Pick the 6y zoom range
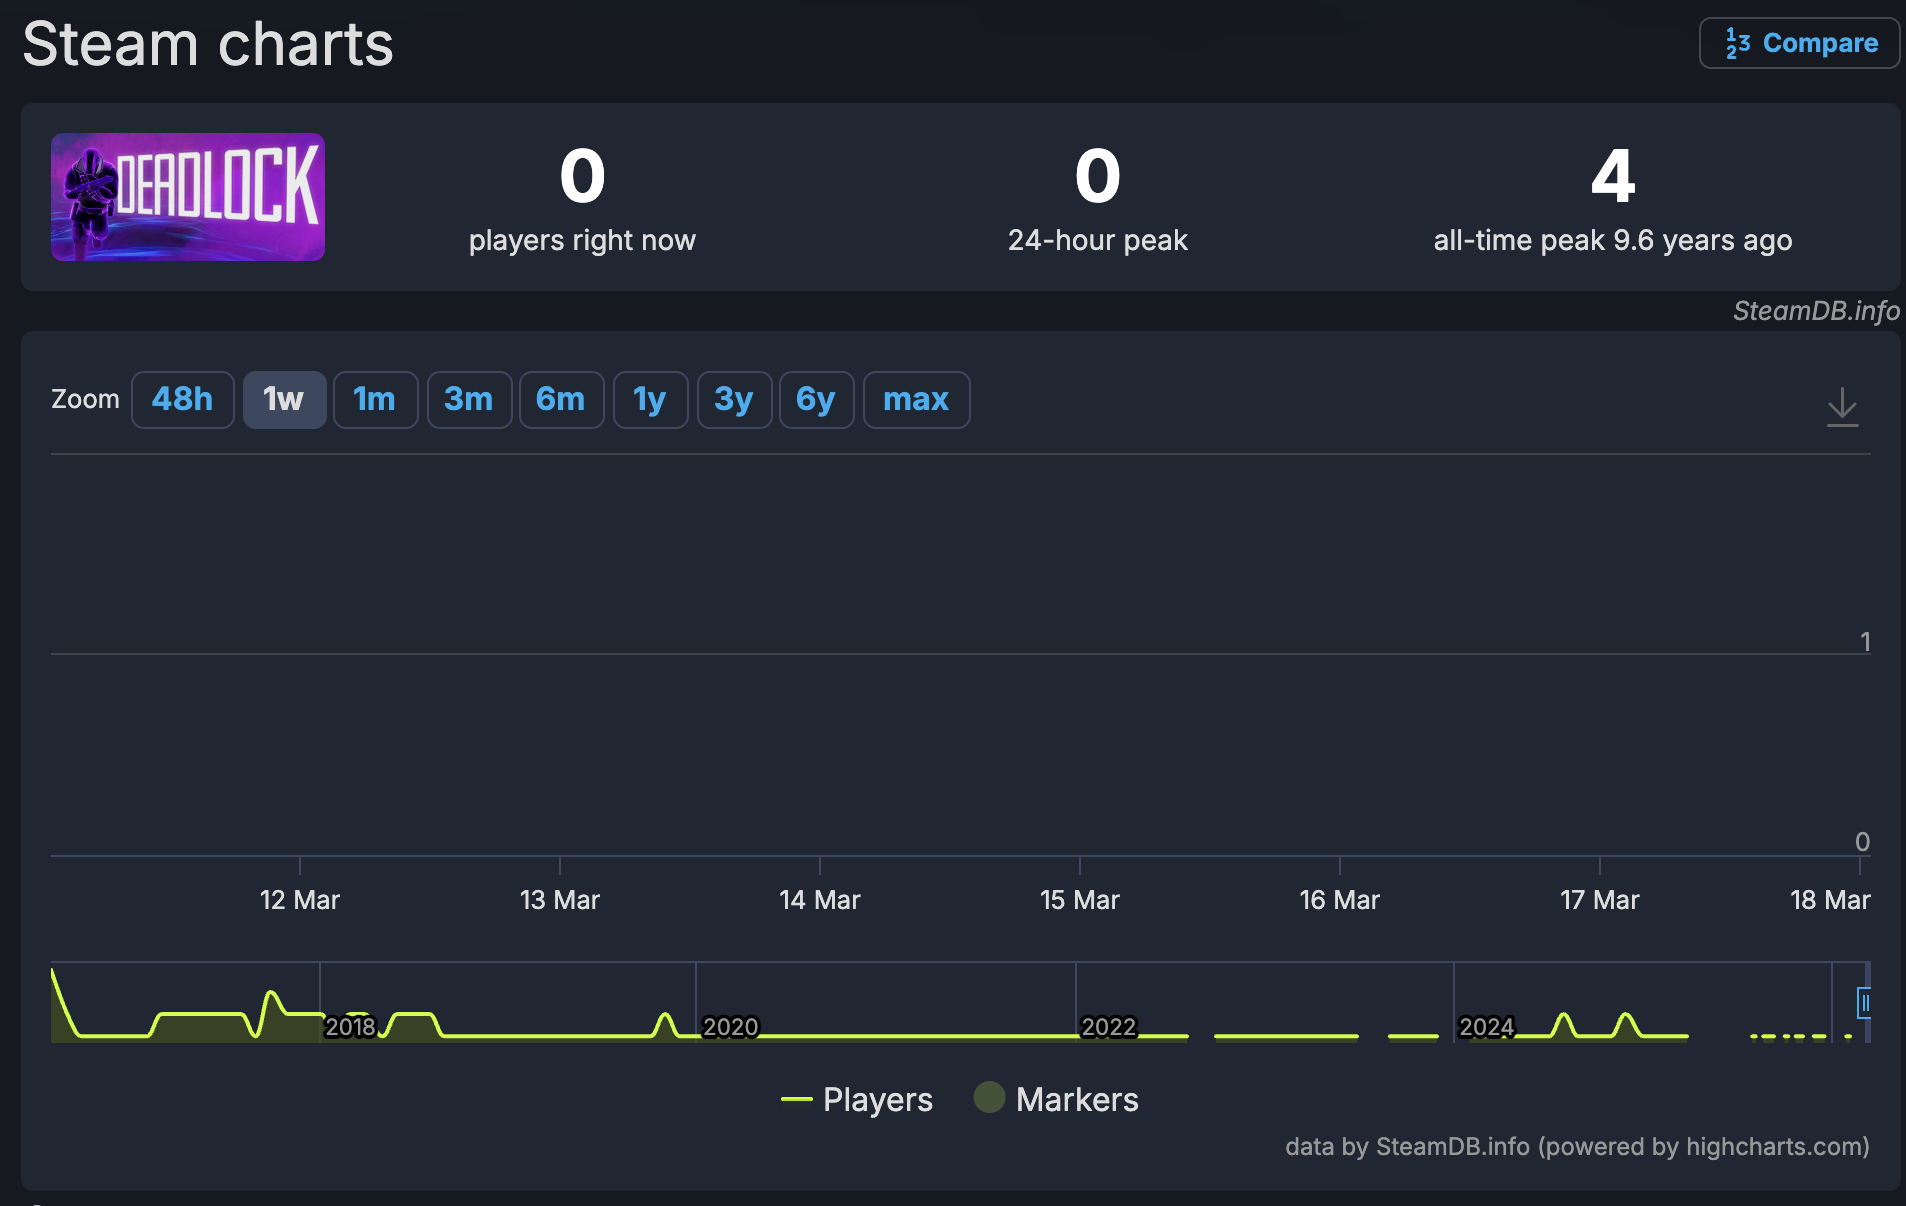The width and height of the screenshot is (1906, 1206). click(x=816, y=400)
